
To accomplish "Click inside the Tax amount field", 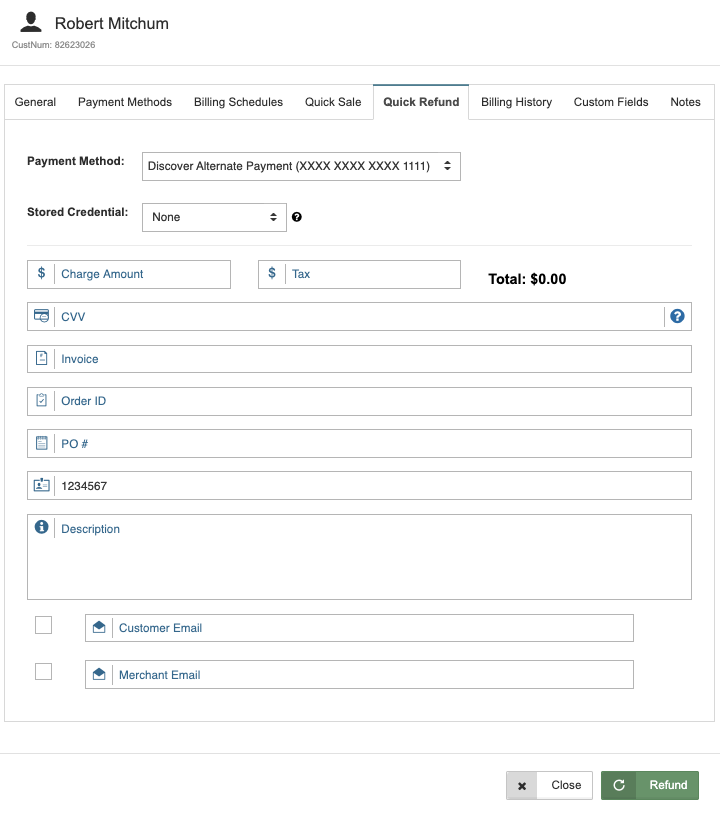I will tap(370, 273).
